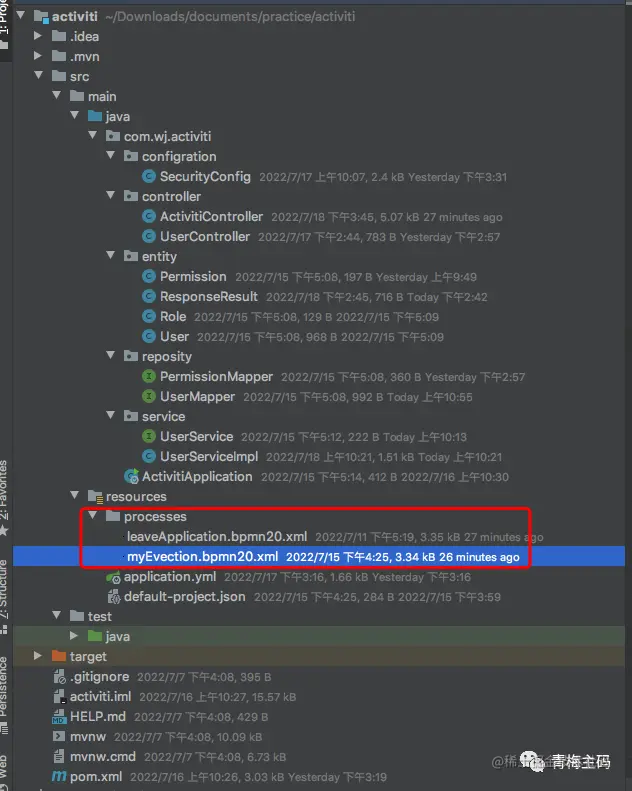Collapse the resources folder arrow
632x791 pixels.
pyautogui.click(x=75, y=495)
